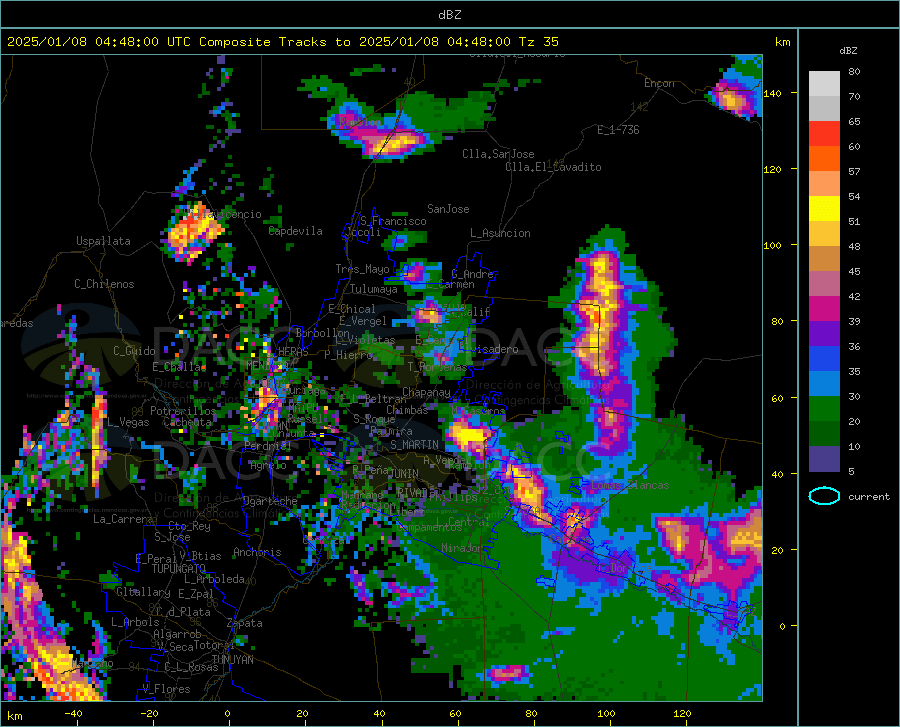900x727 pixels.
Task: Click the 'SanJose' label near the map center
Action: [x=448, y=209]
